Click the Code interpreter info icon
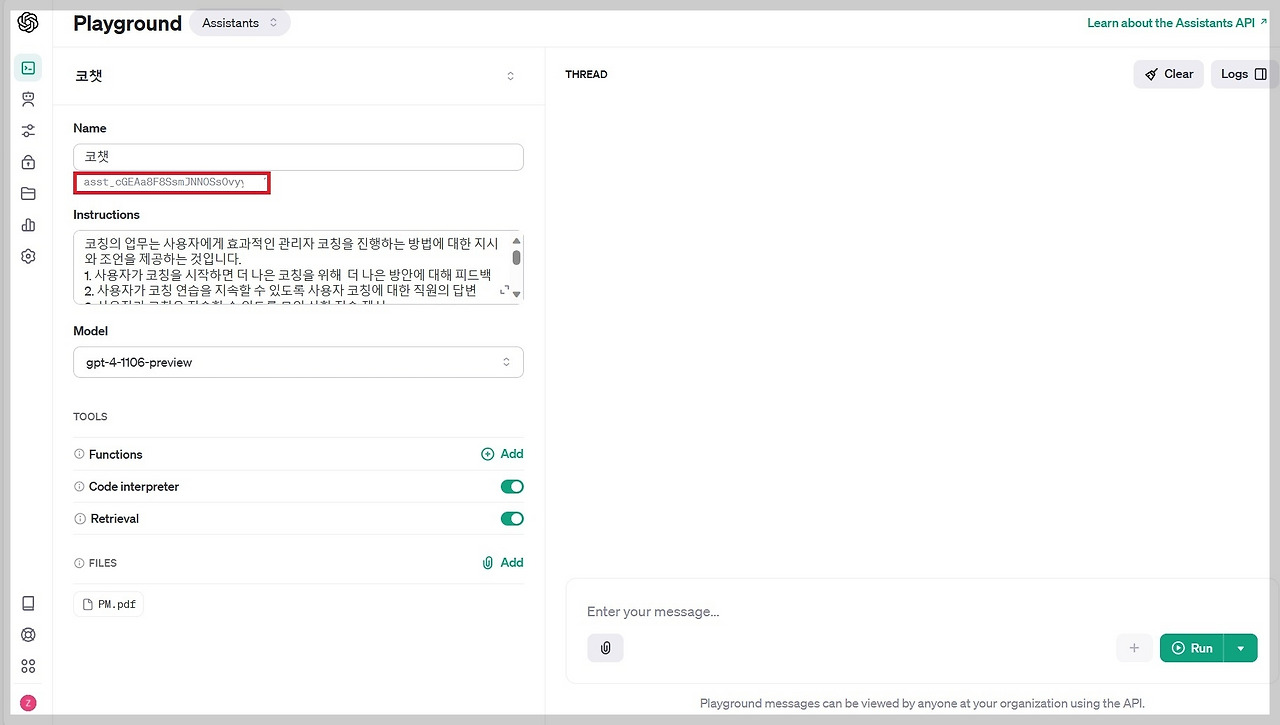 [x=79, y=487]
